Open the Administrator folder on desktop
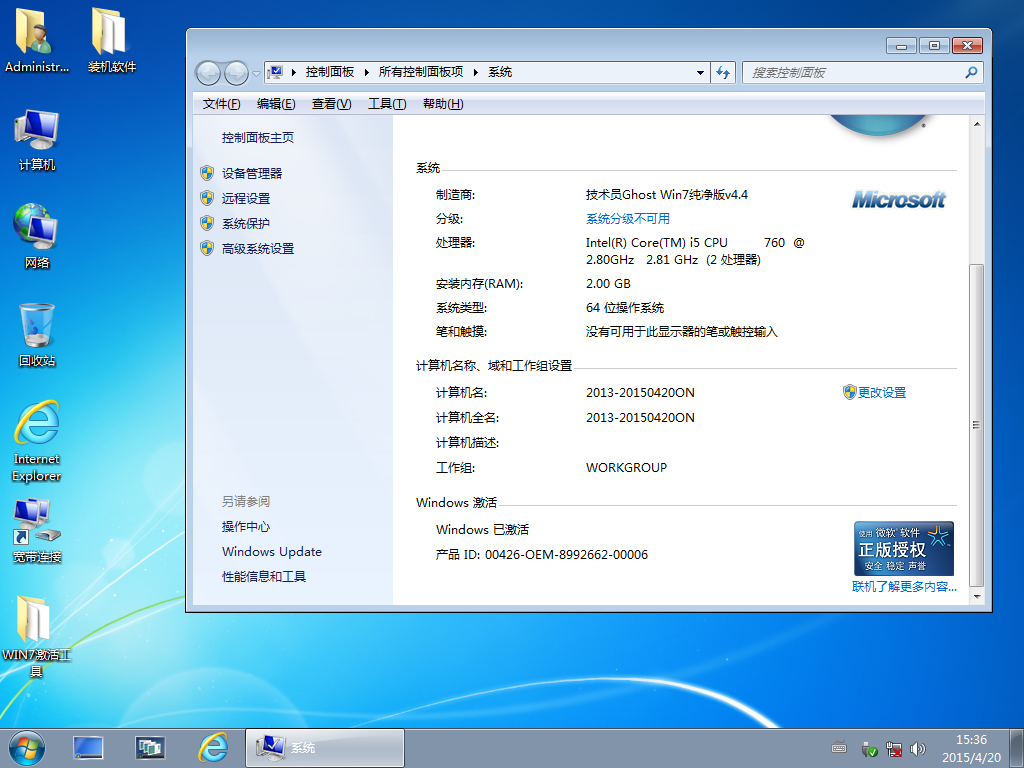 click(x=36, y=39)
